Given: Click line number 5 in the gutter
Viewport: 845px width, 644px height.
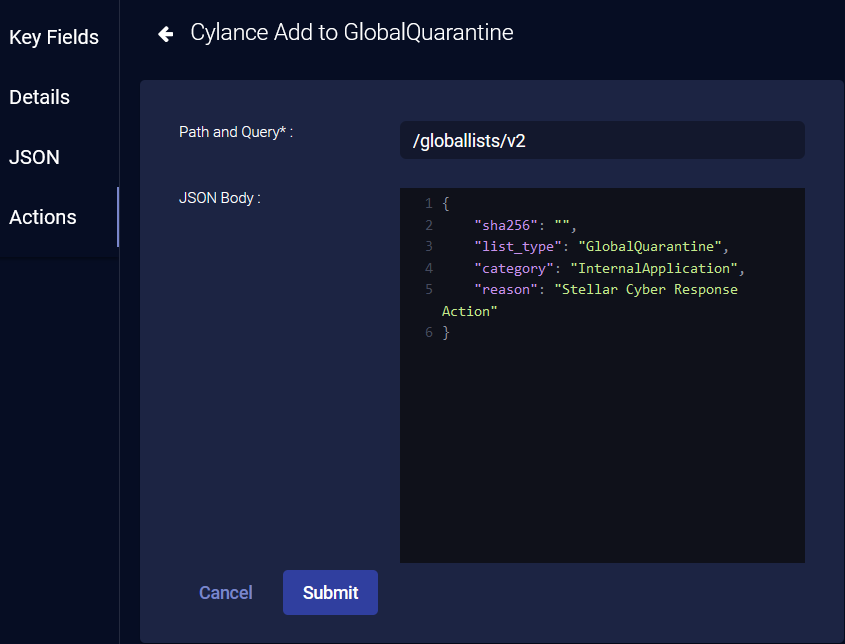Looking at the screenshot, I should 429,289.
